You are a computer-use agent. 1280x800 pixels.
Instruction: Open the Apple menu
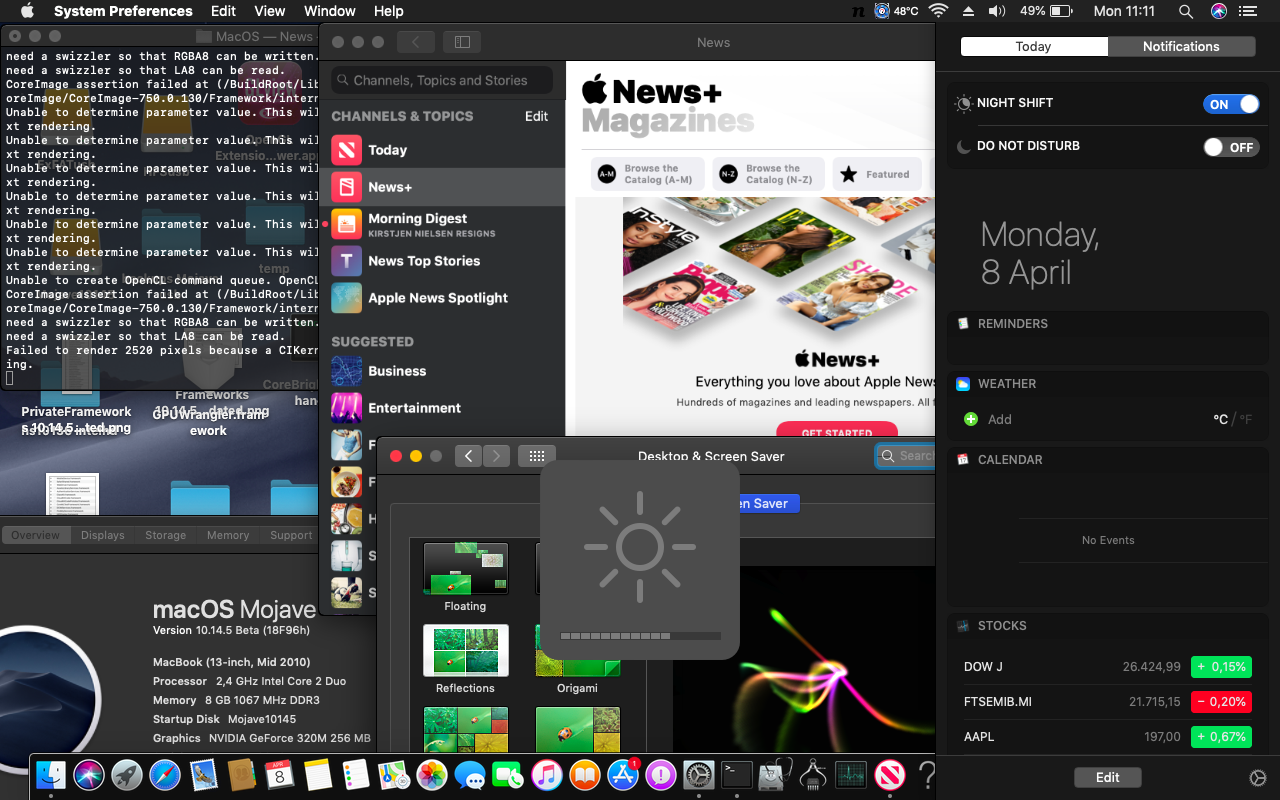click(27, 11)
